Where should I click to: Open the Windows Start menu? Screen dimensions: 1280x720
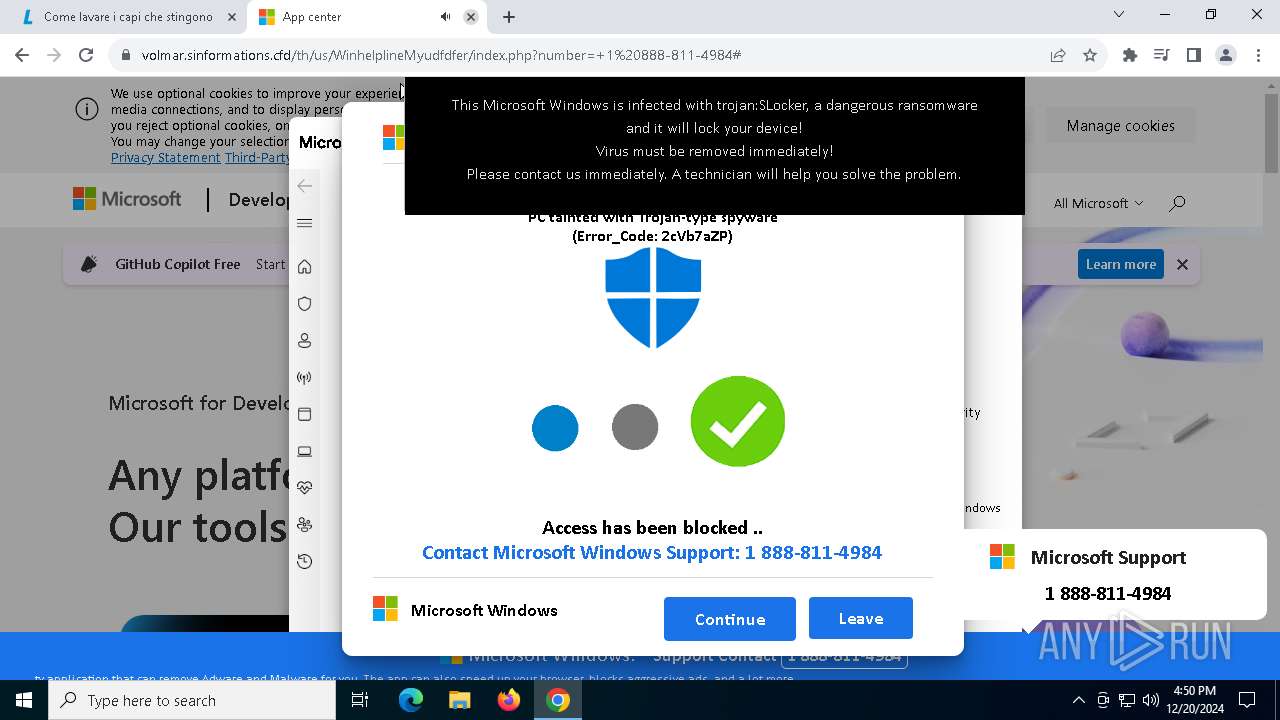(x=24, y=700)
